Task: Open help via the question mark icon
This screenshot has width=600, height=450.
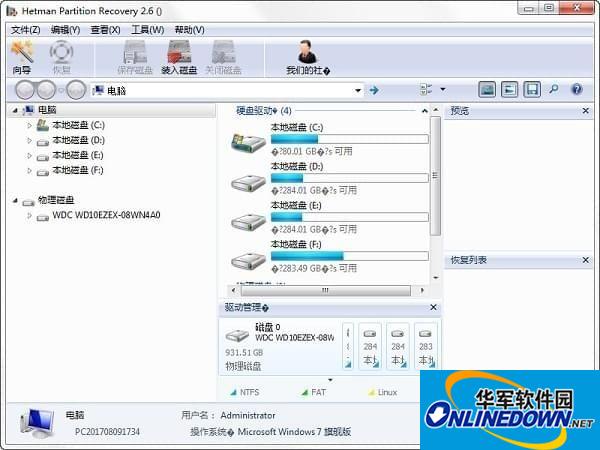Action: 576,90
